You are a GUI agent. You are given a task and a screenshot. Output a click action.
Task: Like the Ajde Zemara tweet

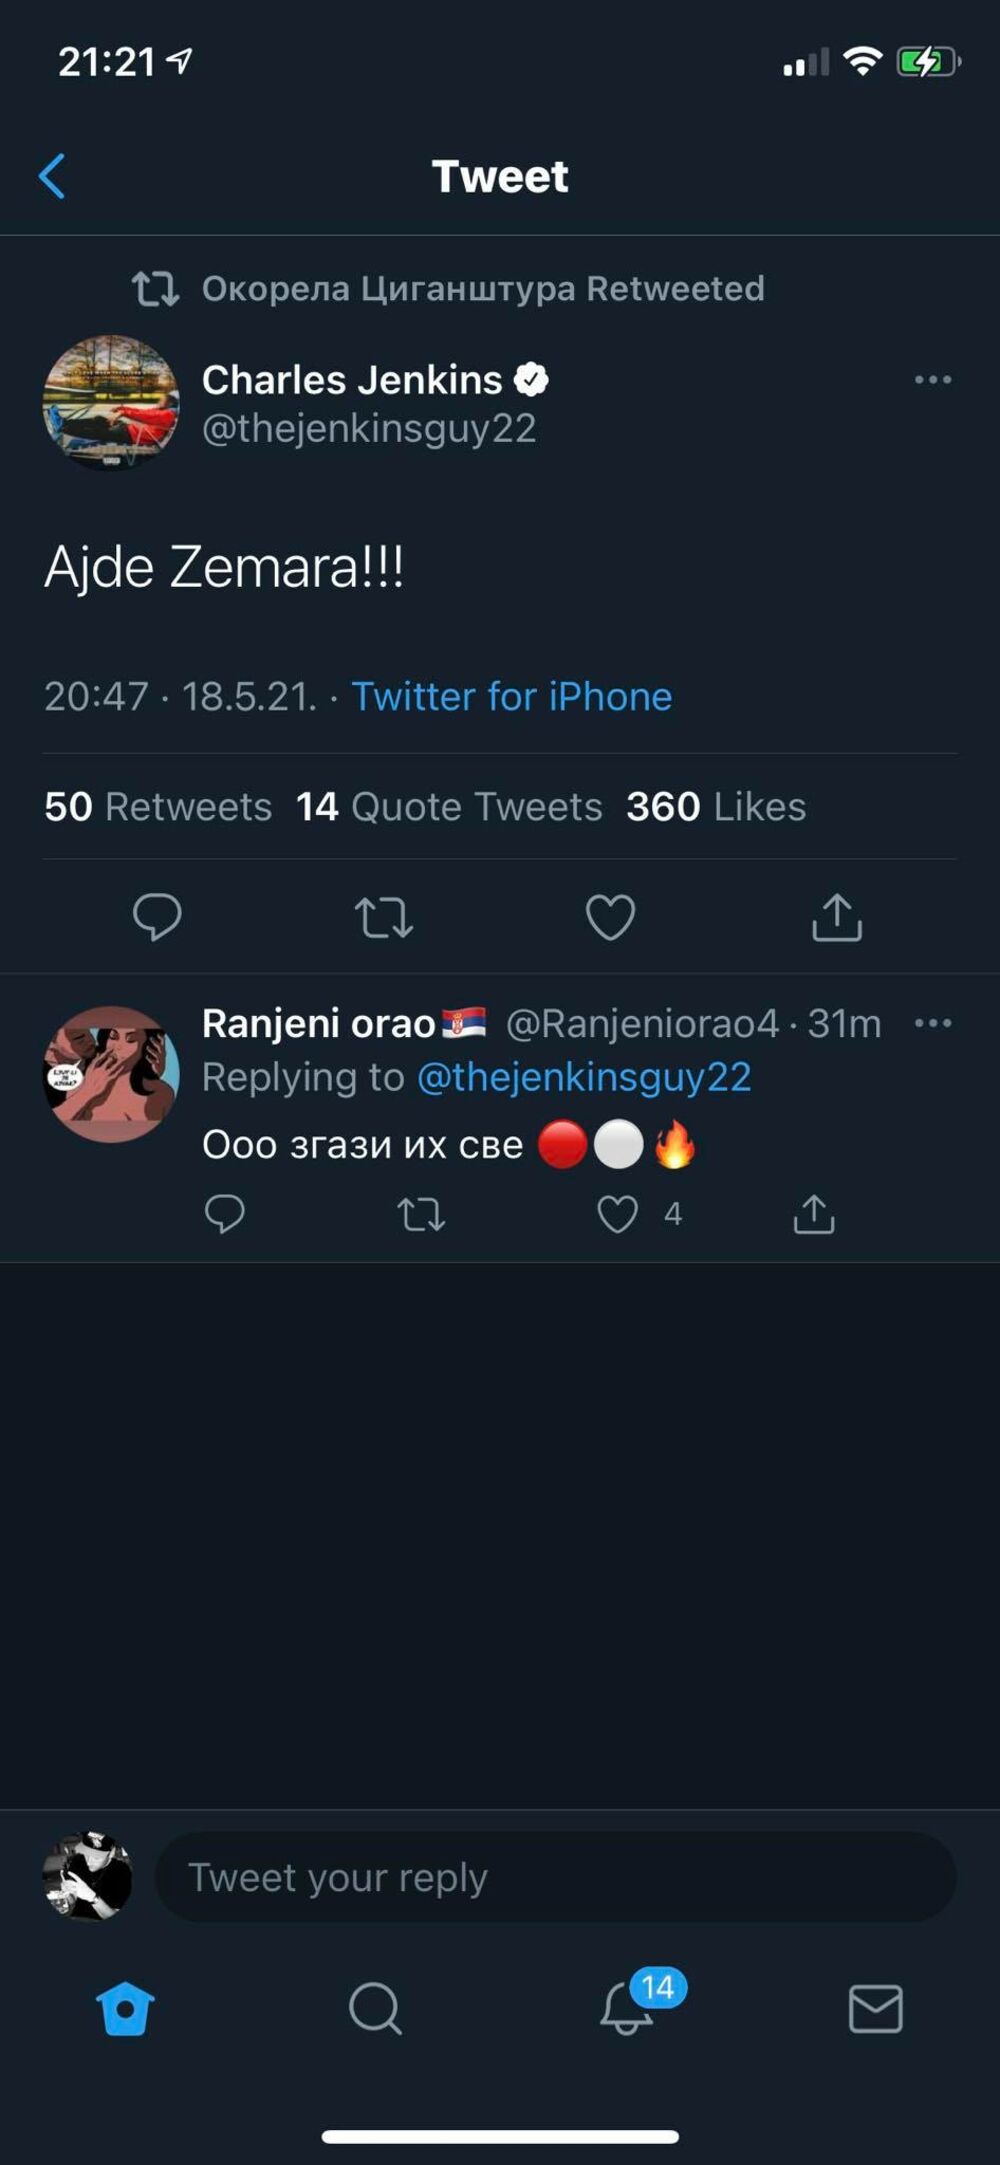[x=610, y=917]
